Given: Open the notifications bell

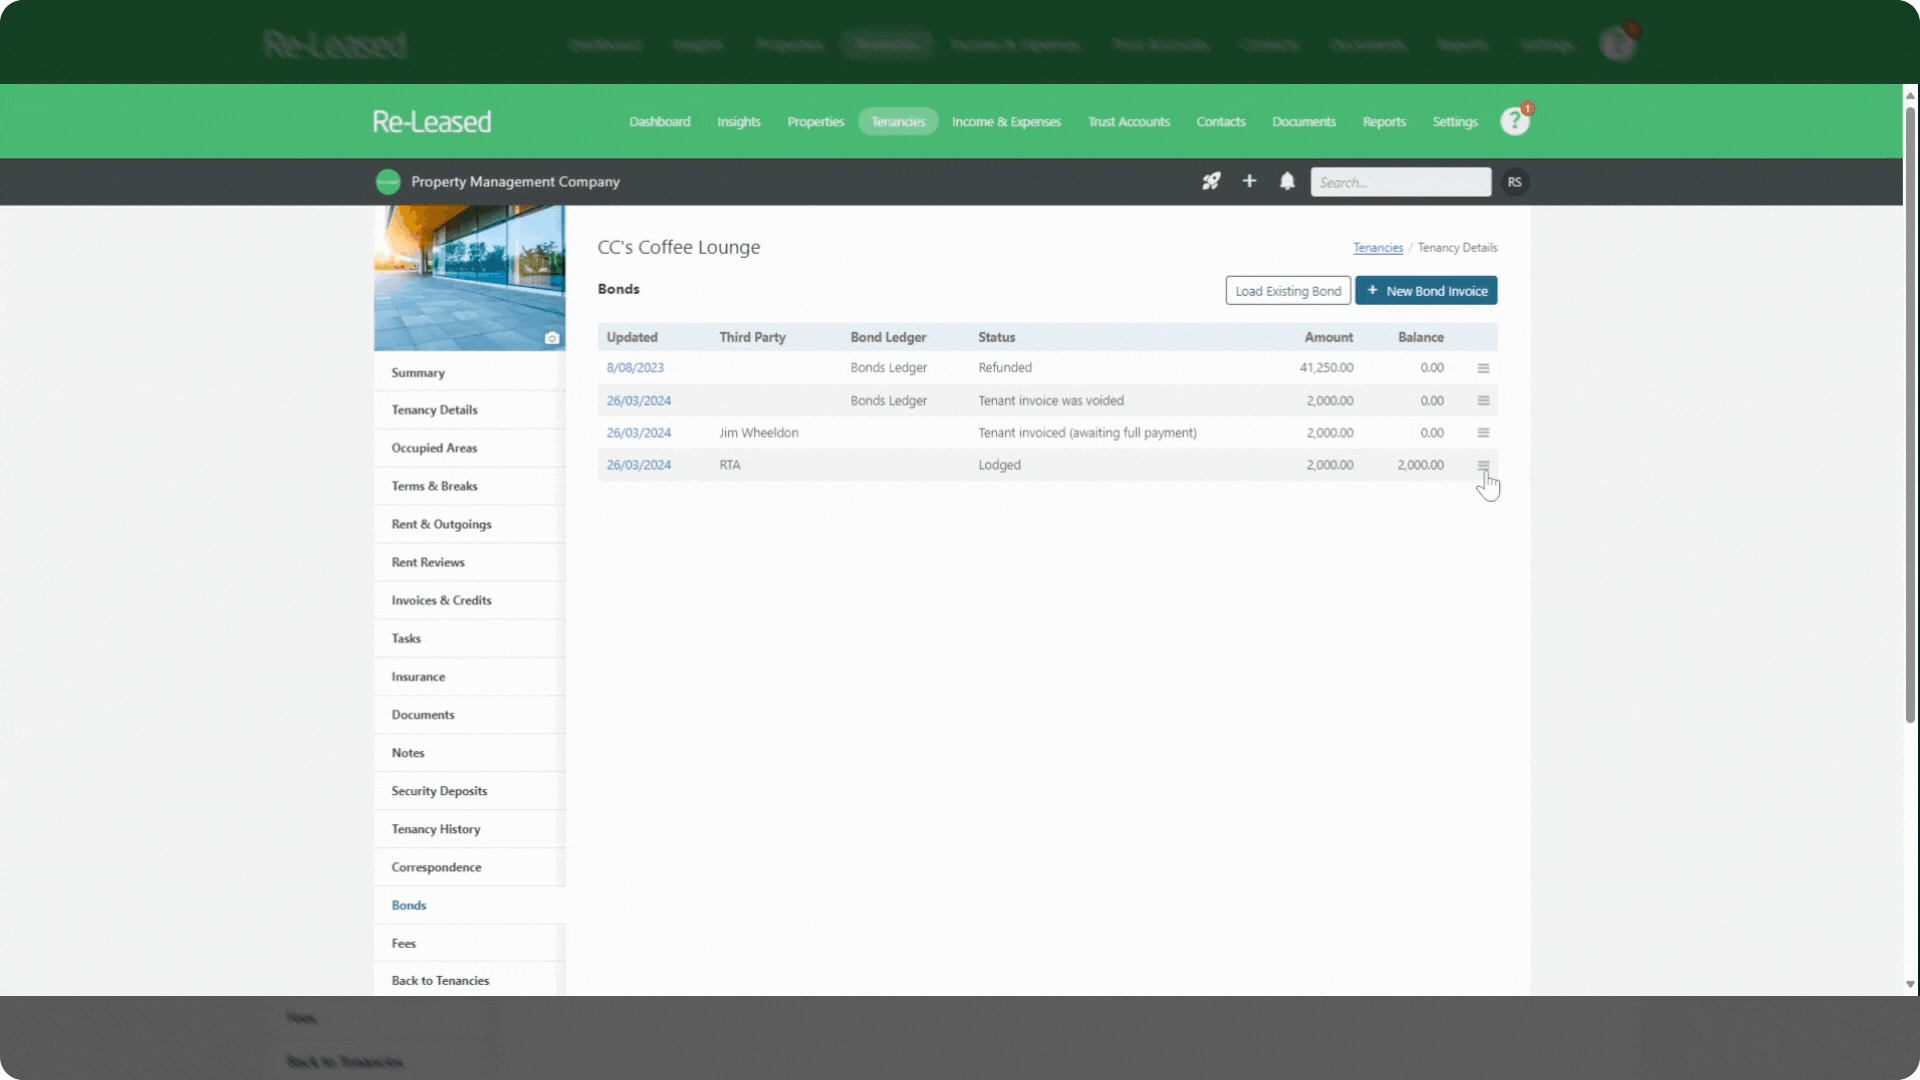Looking at the screenshot, I should tap(1287, 181).
